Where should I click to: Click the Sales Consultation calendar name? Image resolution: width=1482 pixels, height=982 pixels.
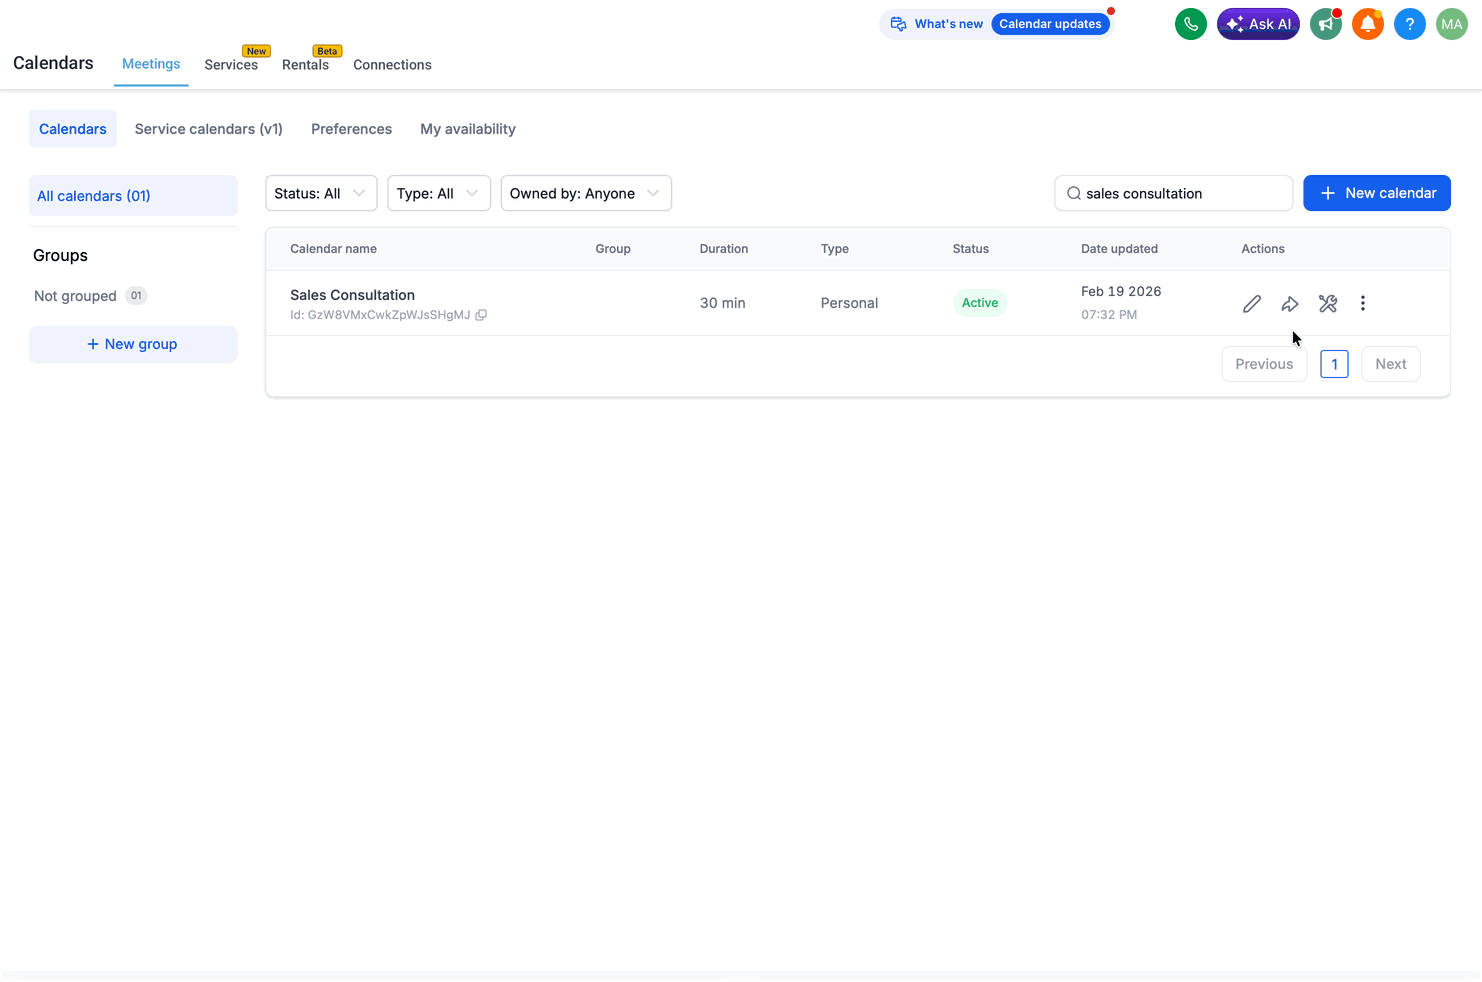(x=352, y=295)
